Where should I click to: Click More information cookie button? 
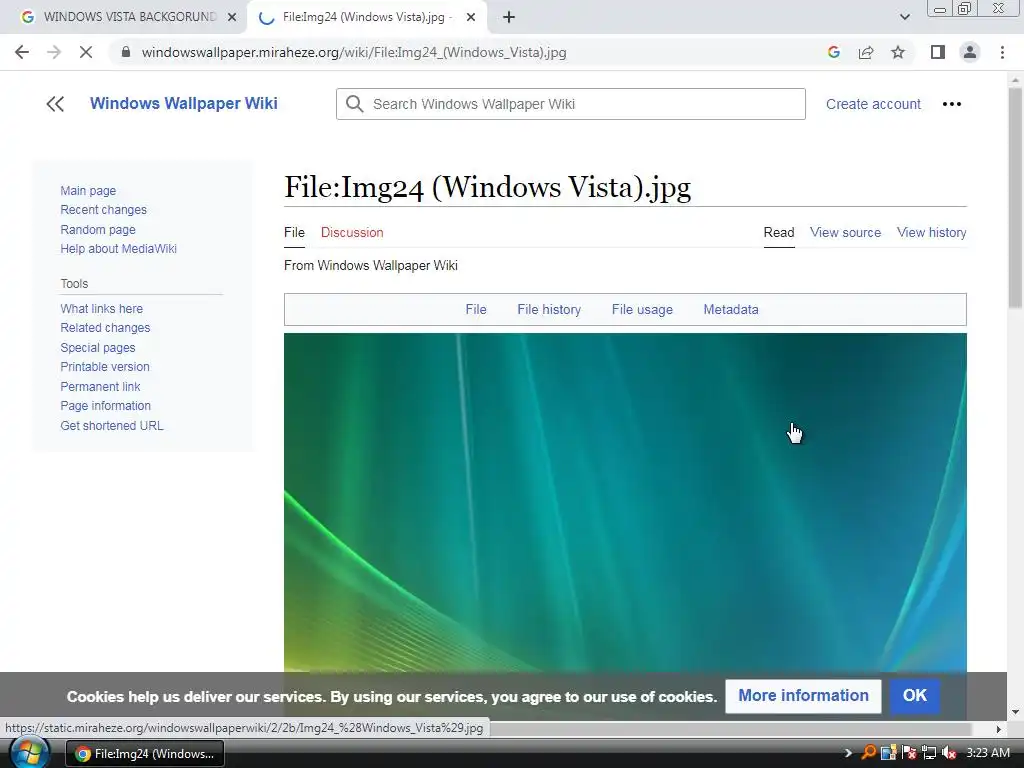coord(803,696)
